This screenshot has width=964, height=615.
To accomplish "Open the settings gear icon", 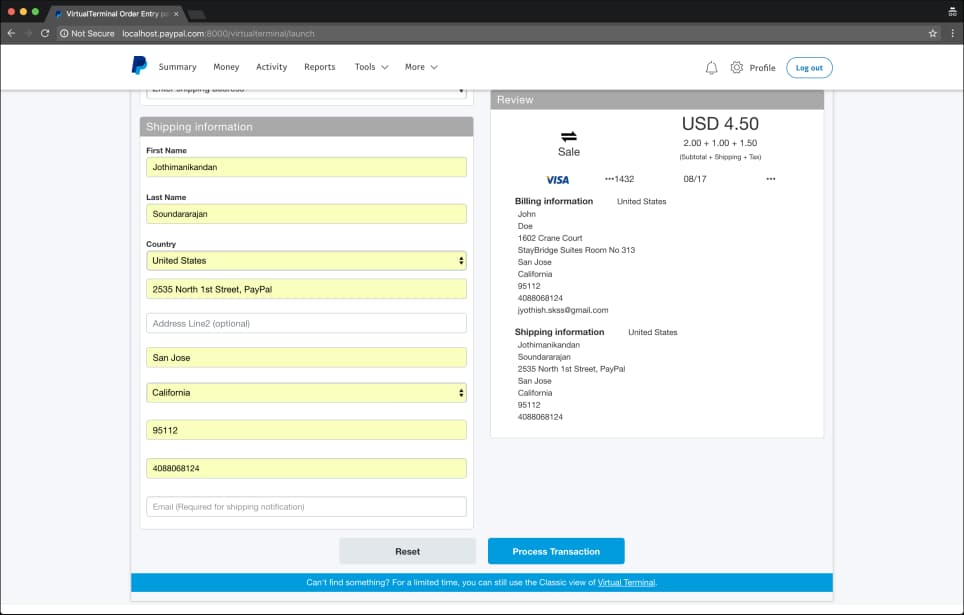I will [x=737, y=68].
